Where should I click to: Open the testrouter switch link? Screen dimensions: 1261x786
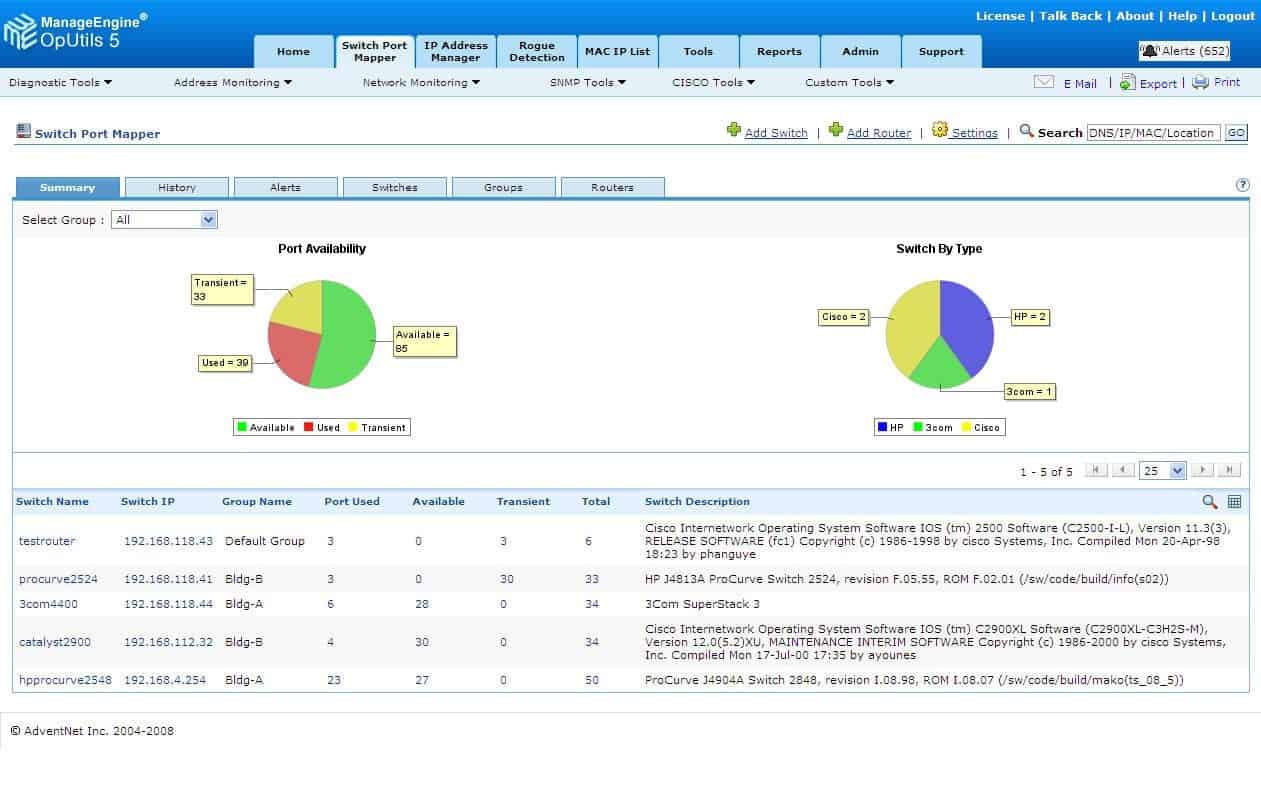click(x=47, y=541)
